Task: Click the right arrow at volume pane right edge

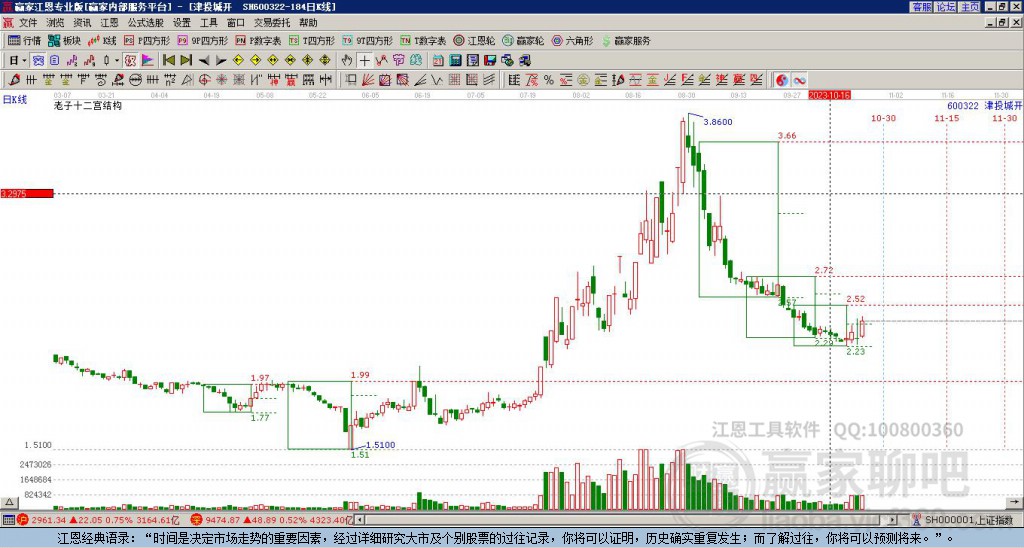Action: click(x=1015, y=502)
